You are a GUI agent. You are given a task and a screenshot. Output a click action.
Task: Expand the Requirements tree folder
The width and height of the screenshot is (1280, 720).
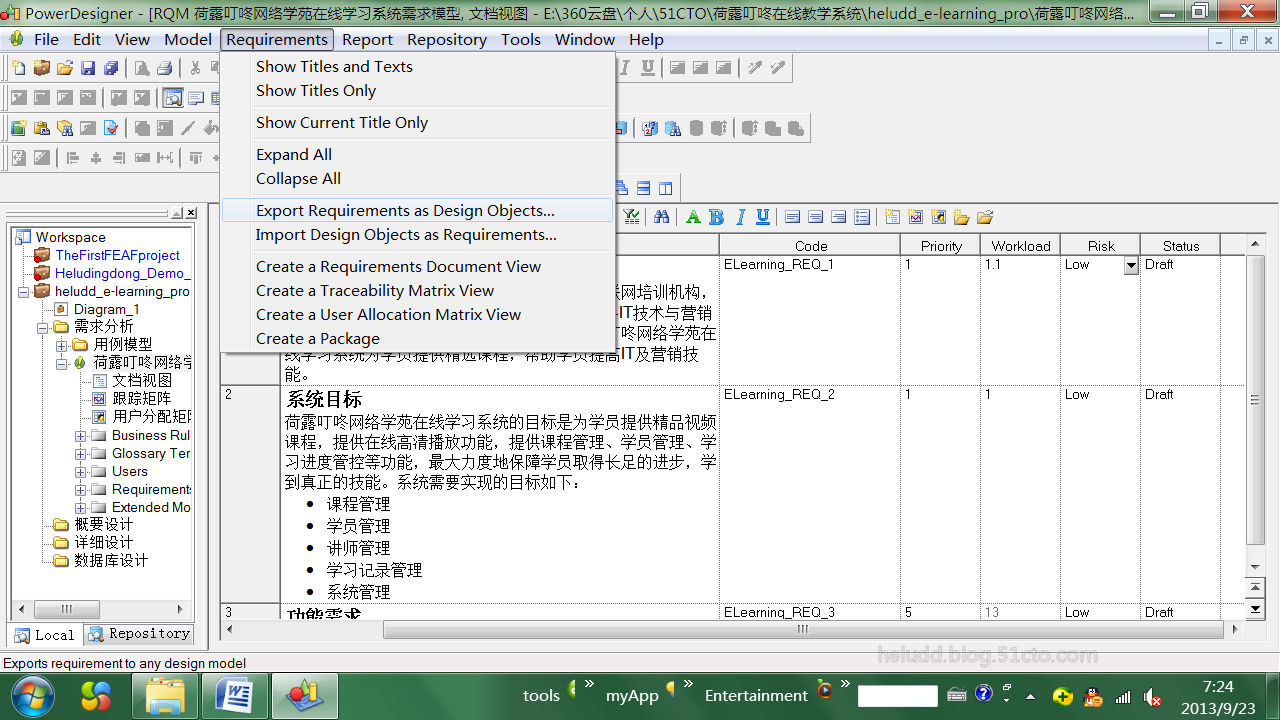click(x=81, y=490)
